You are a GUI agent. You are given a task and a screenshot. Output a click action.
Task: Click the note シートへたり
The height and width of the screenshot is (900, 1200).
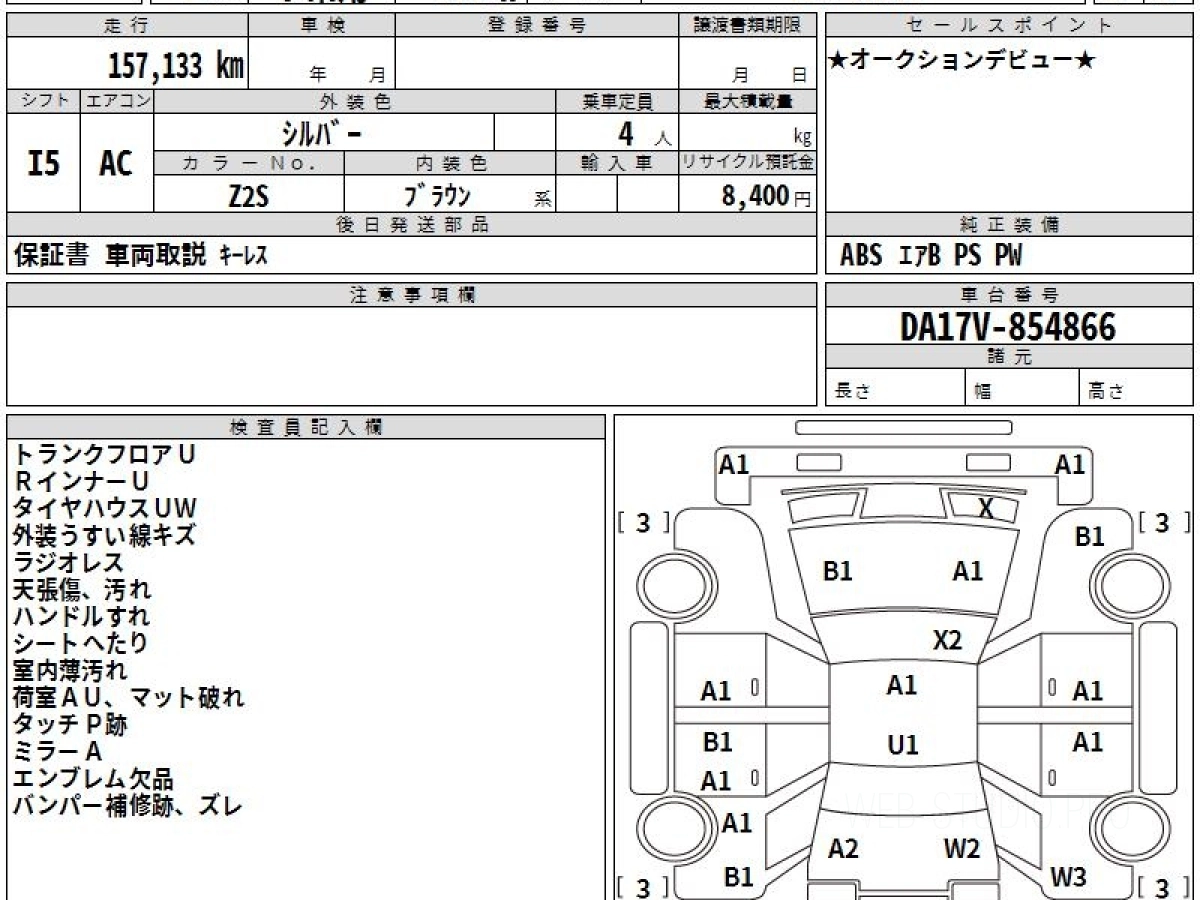(x=81, y=643)
